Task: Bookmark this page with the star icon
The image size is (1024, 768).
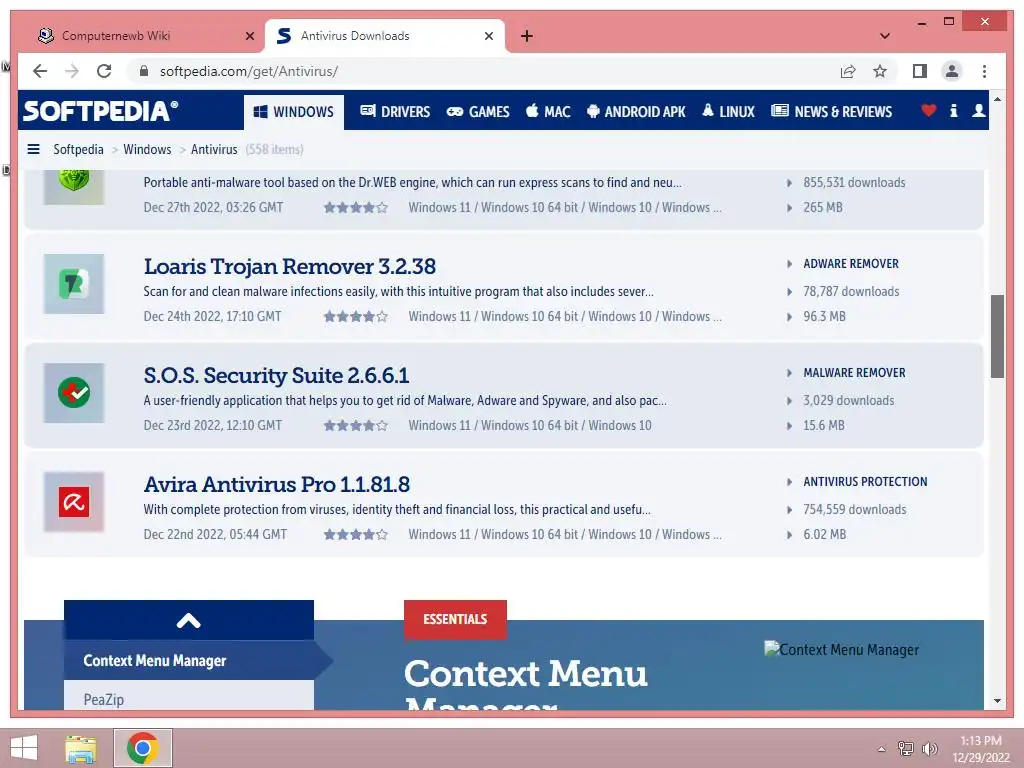Action: [x=880, y=71]
